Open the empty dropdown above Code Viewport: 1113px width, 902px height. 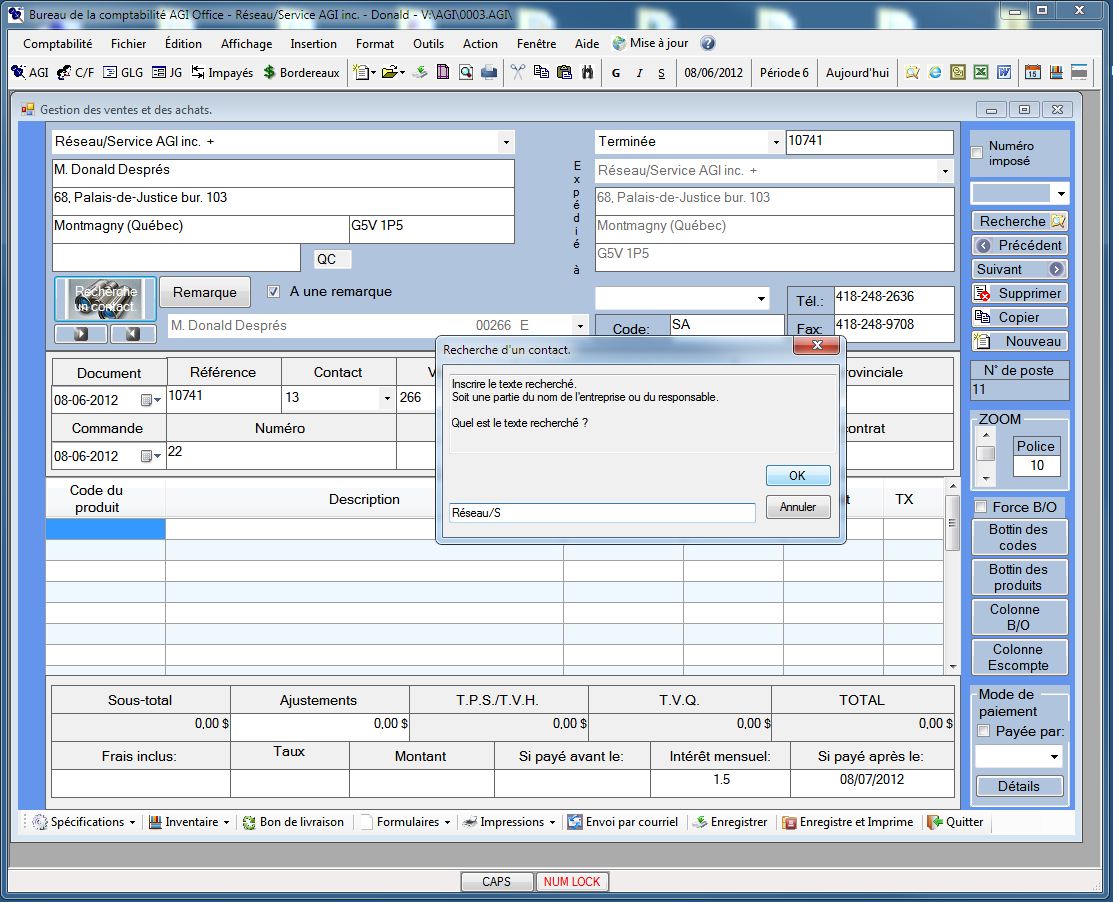(x=761, y=299)
